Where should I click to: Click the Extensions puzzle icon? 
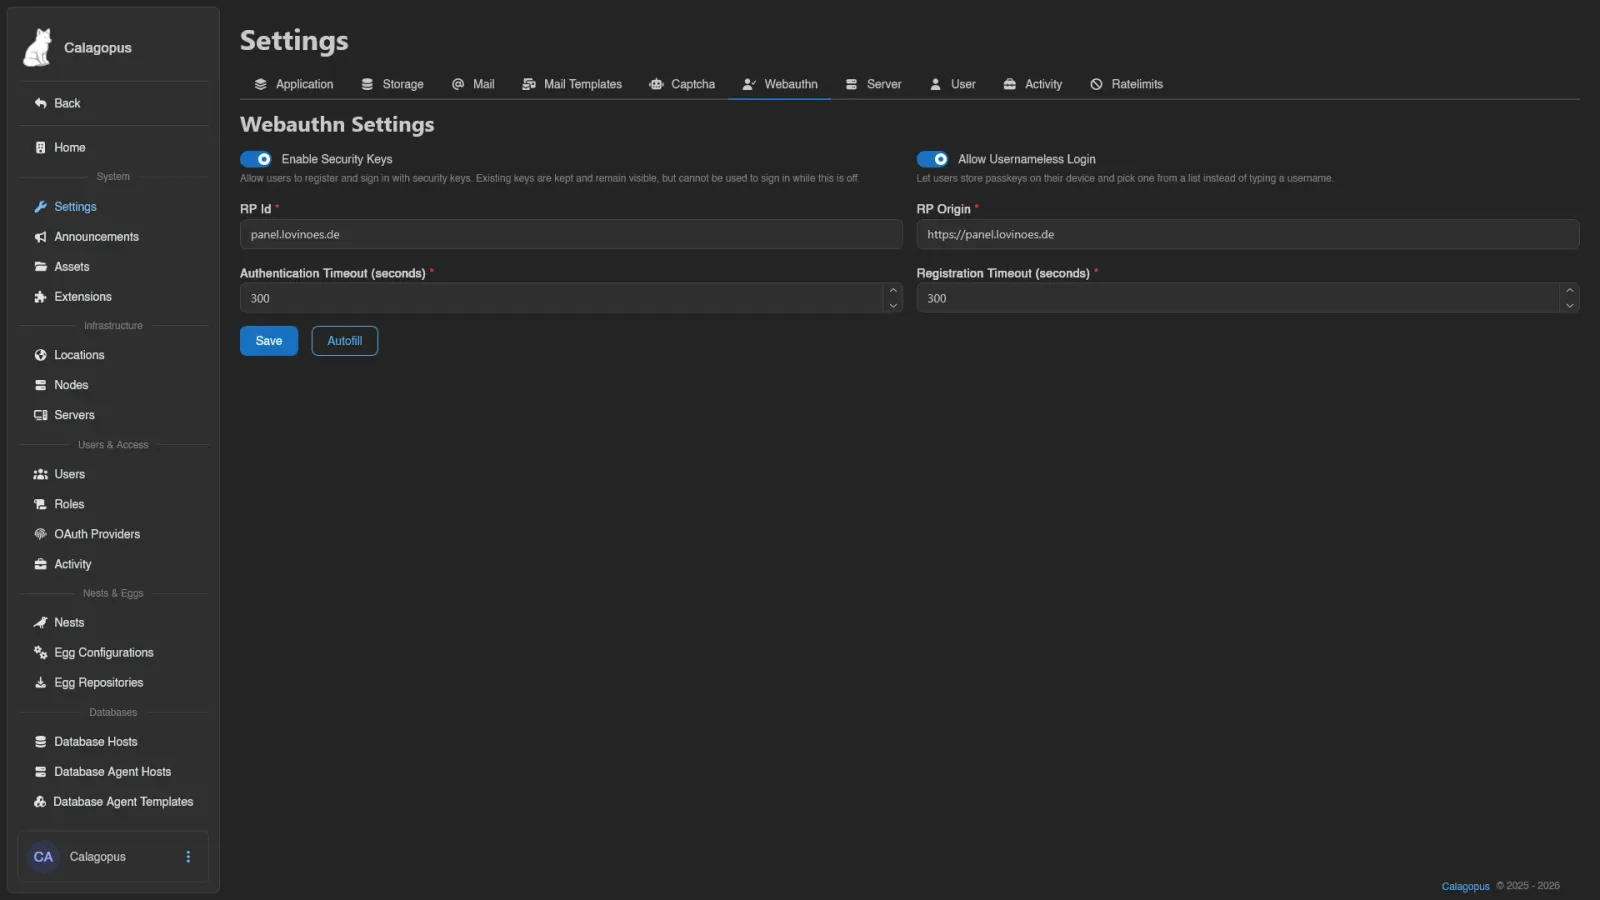[41, 297]
